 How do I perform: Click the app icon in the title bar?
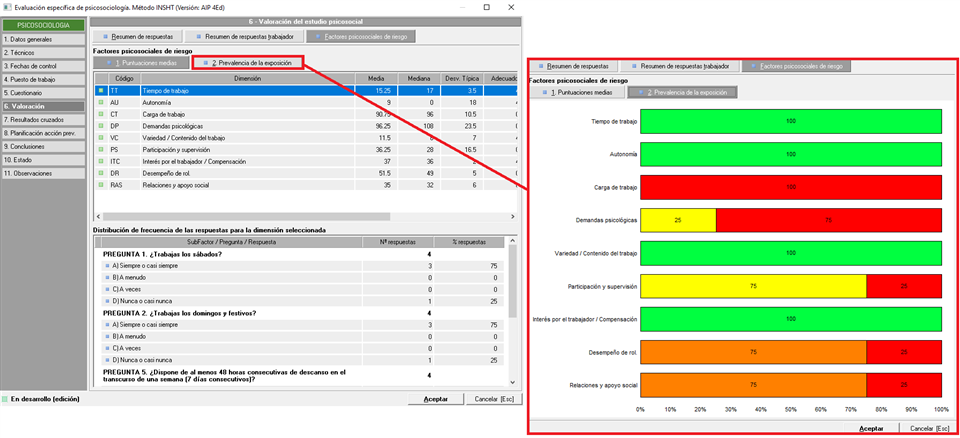[x=7, y=7]
